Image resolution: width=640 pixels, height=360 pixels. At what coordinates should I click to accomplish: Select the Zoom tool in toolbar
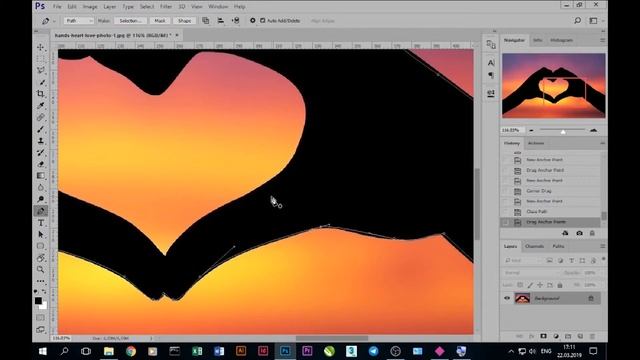click(40, 269)
